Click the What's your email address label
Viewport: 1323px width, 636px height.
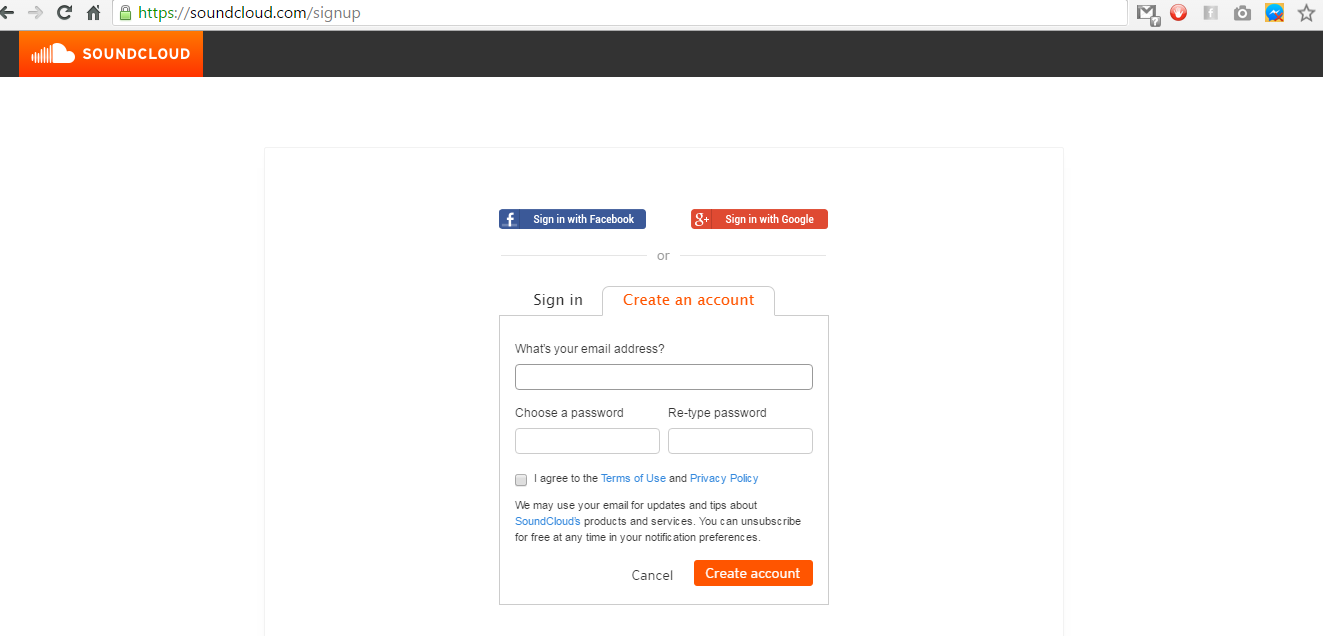(x=590, y=349)
